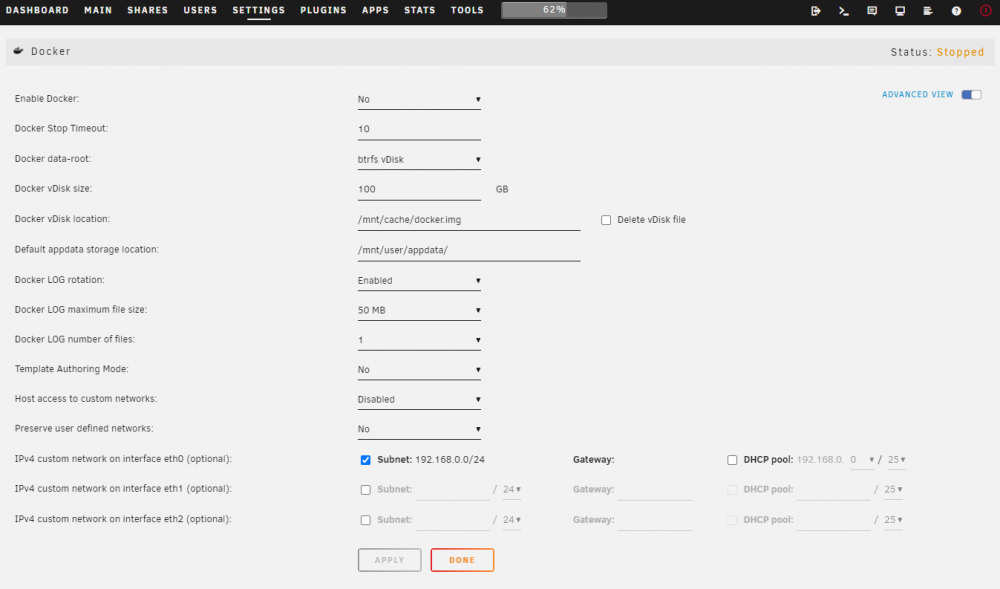The image size is (1000, 589).
Task: Click the eth1 Subnet input field
Action: tap(453, 490)
